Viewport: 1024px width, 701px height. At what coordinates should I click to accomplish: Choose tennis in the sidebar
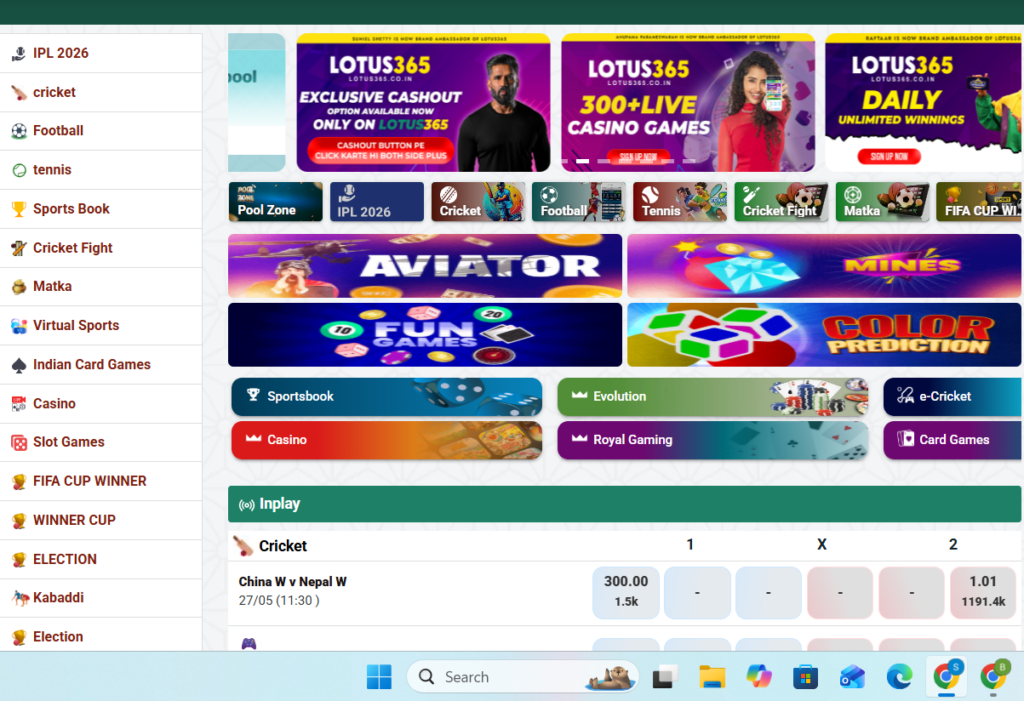pyautogui.click(x=101, y=170)
